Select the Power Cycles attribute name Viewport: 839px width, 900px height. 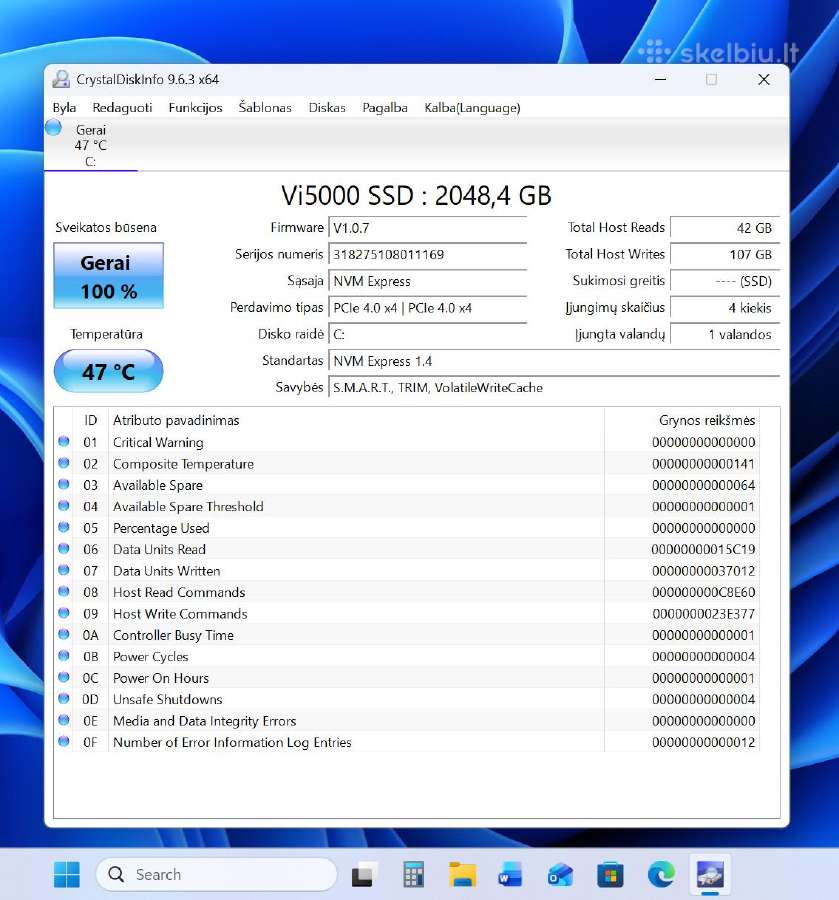(150, 657)
